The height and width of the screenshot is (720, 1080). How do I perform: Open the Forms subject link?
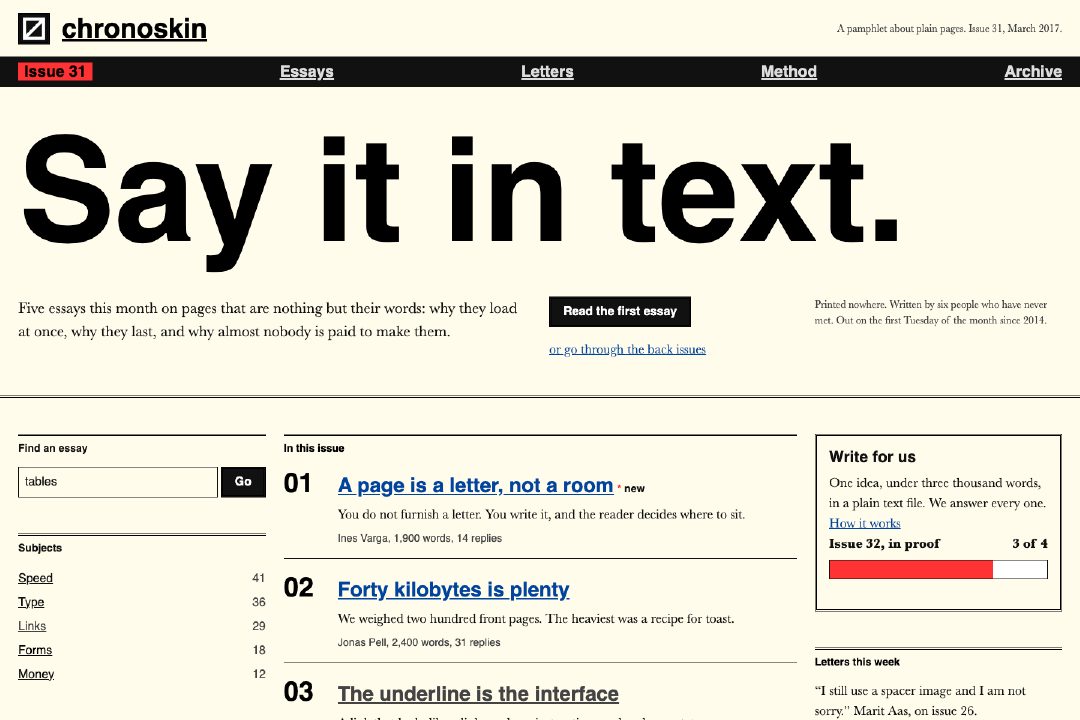35,650
